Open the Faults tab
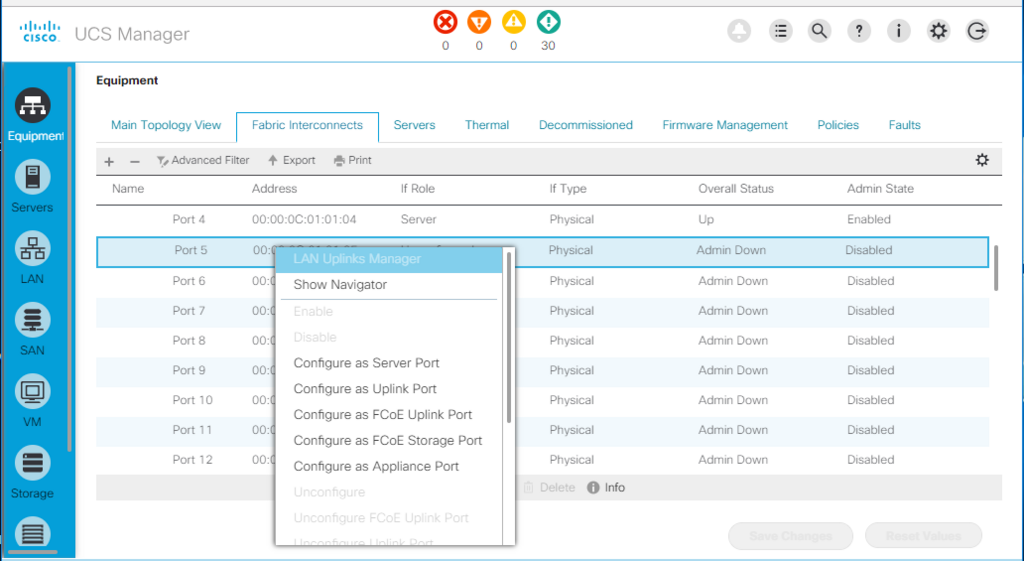 [x=904, y=125]
